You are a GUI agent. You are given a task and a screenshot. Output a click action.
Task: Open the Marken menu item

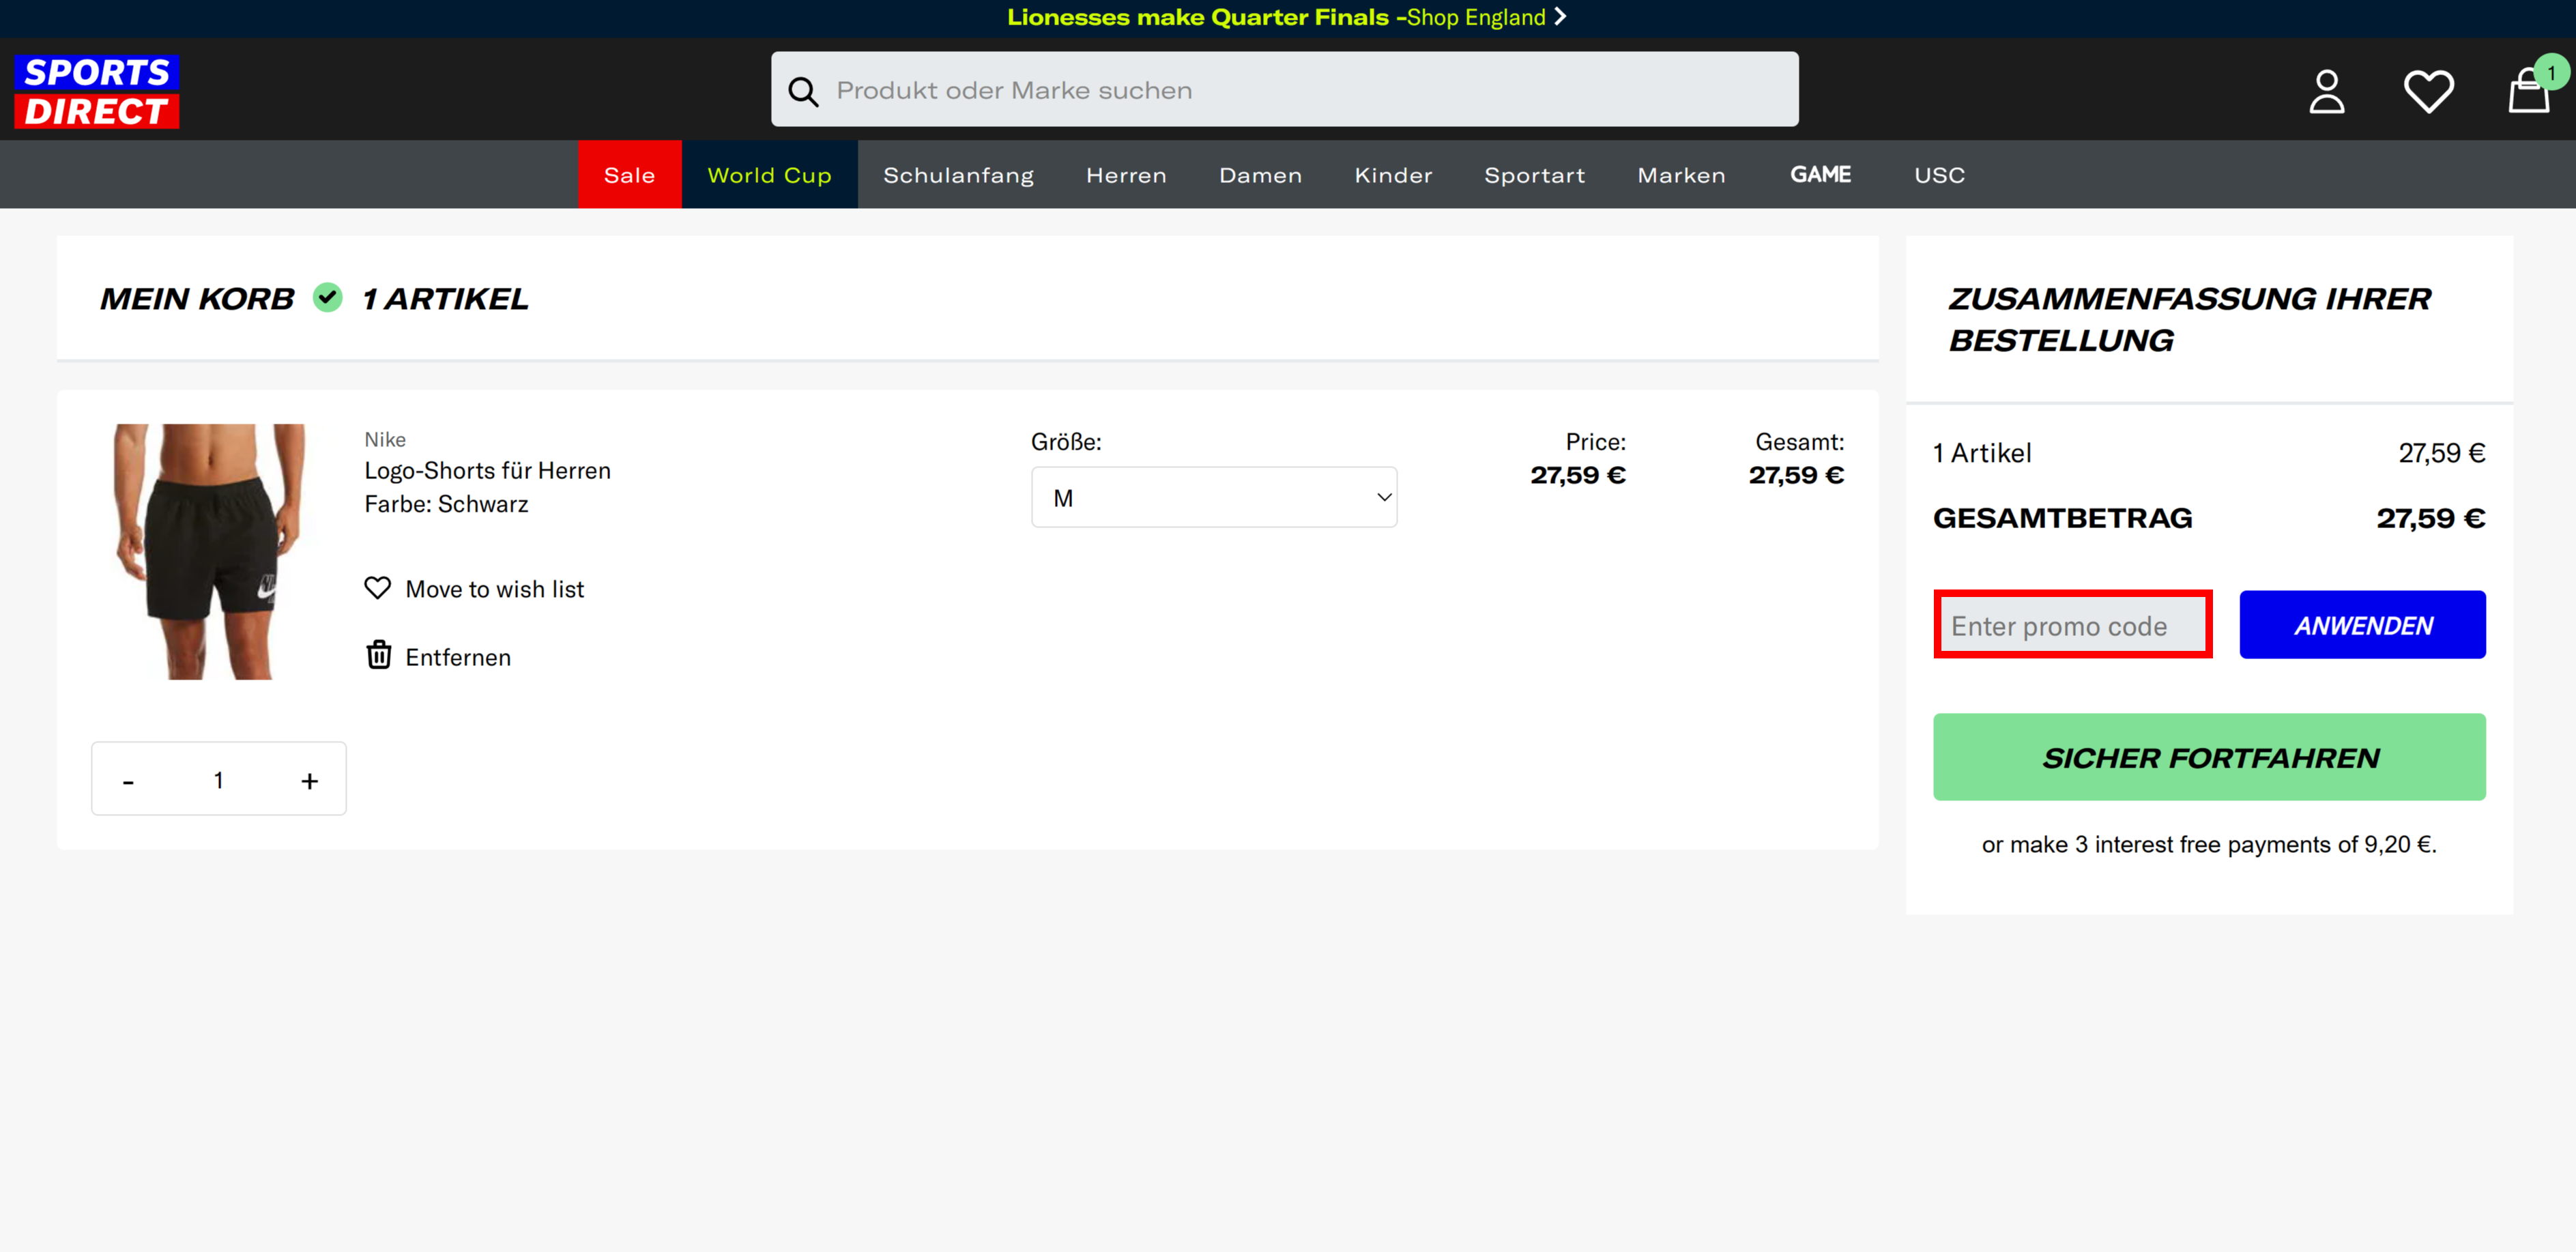1681,175
